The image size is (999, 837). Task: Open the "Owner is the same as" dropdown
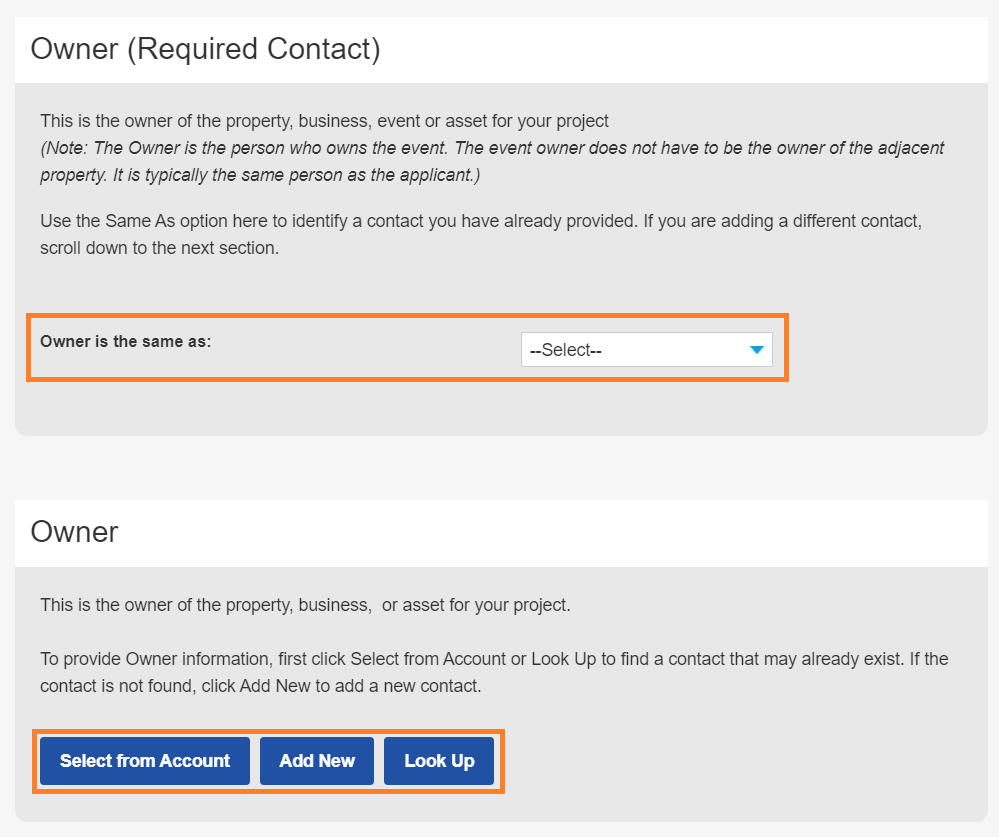pyautogui.click(x=646, y=350)
